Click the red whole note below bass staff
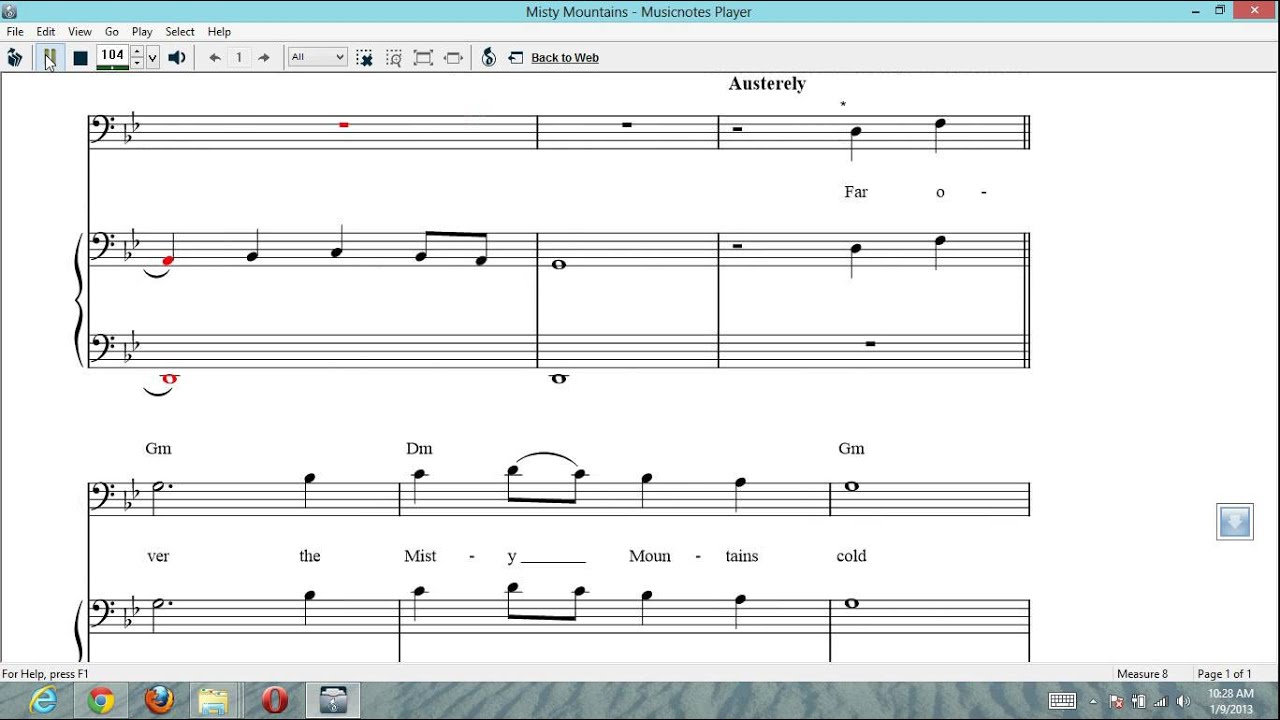The image size is (1280, 720). click(169, 378)
